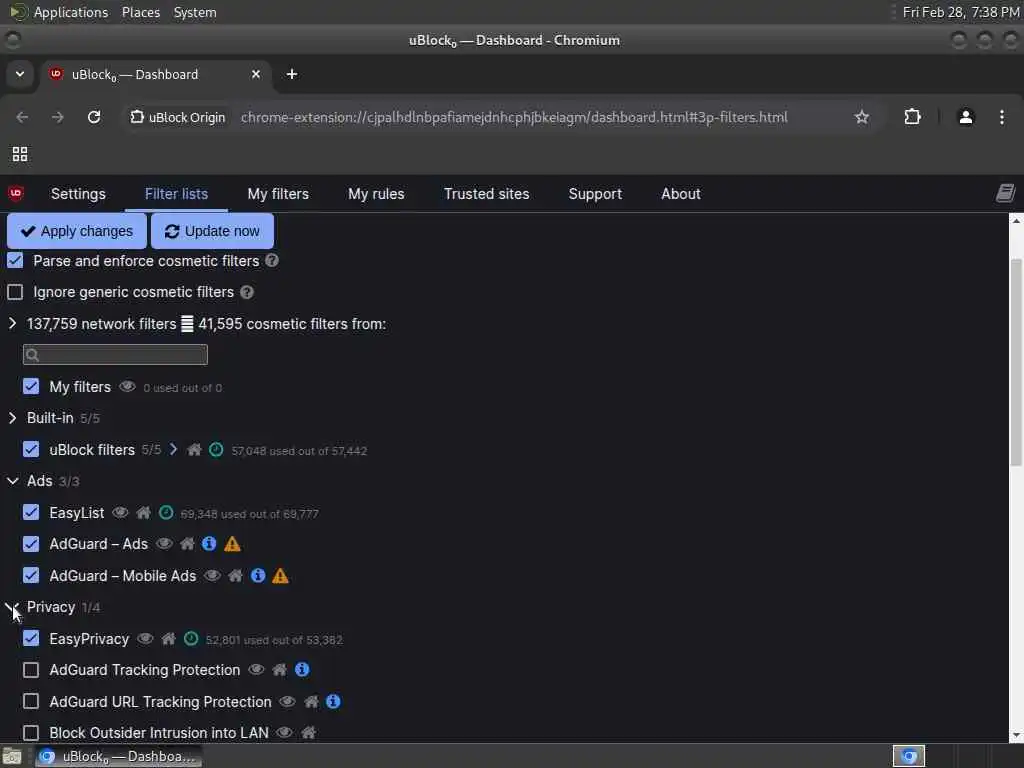Open help for Ignore generic cosmetic filters

point(247,292)
